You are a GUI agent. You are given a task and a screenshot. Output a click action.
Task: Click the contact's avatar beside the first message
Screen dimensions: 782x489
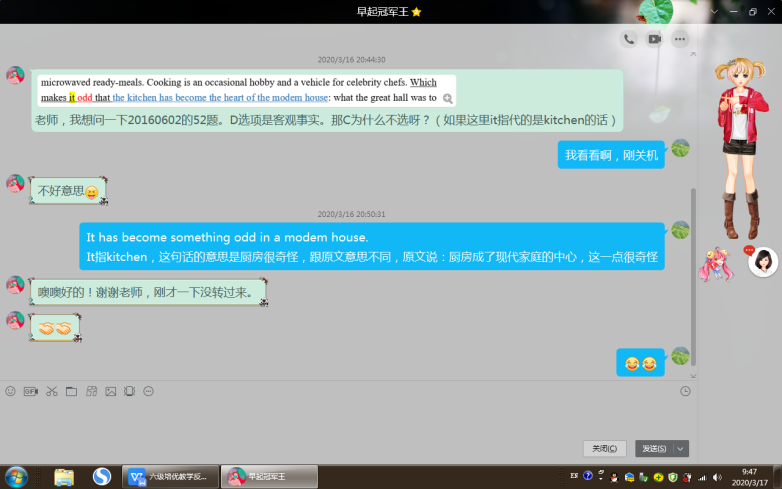15,75
